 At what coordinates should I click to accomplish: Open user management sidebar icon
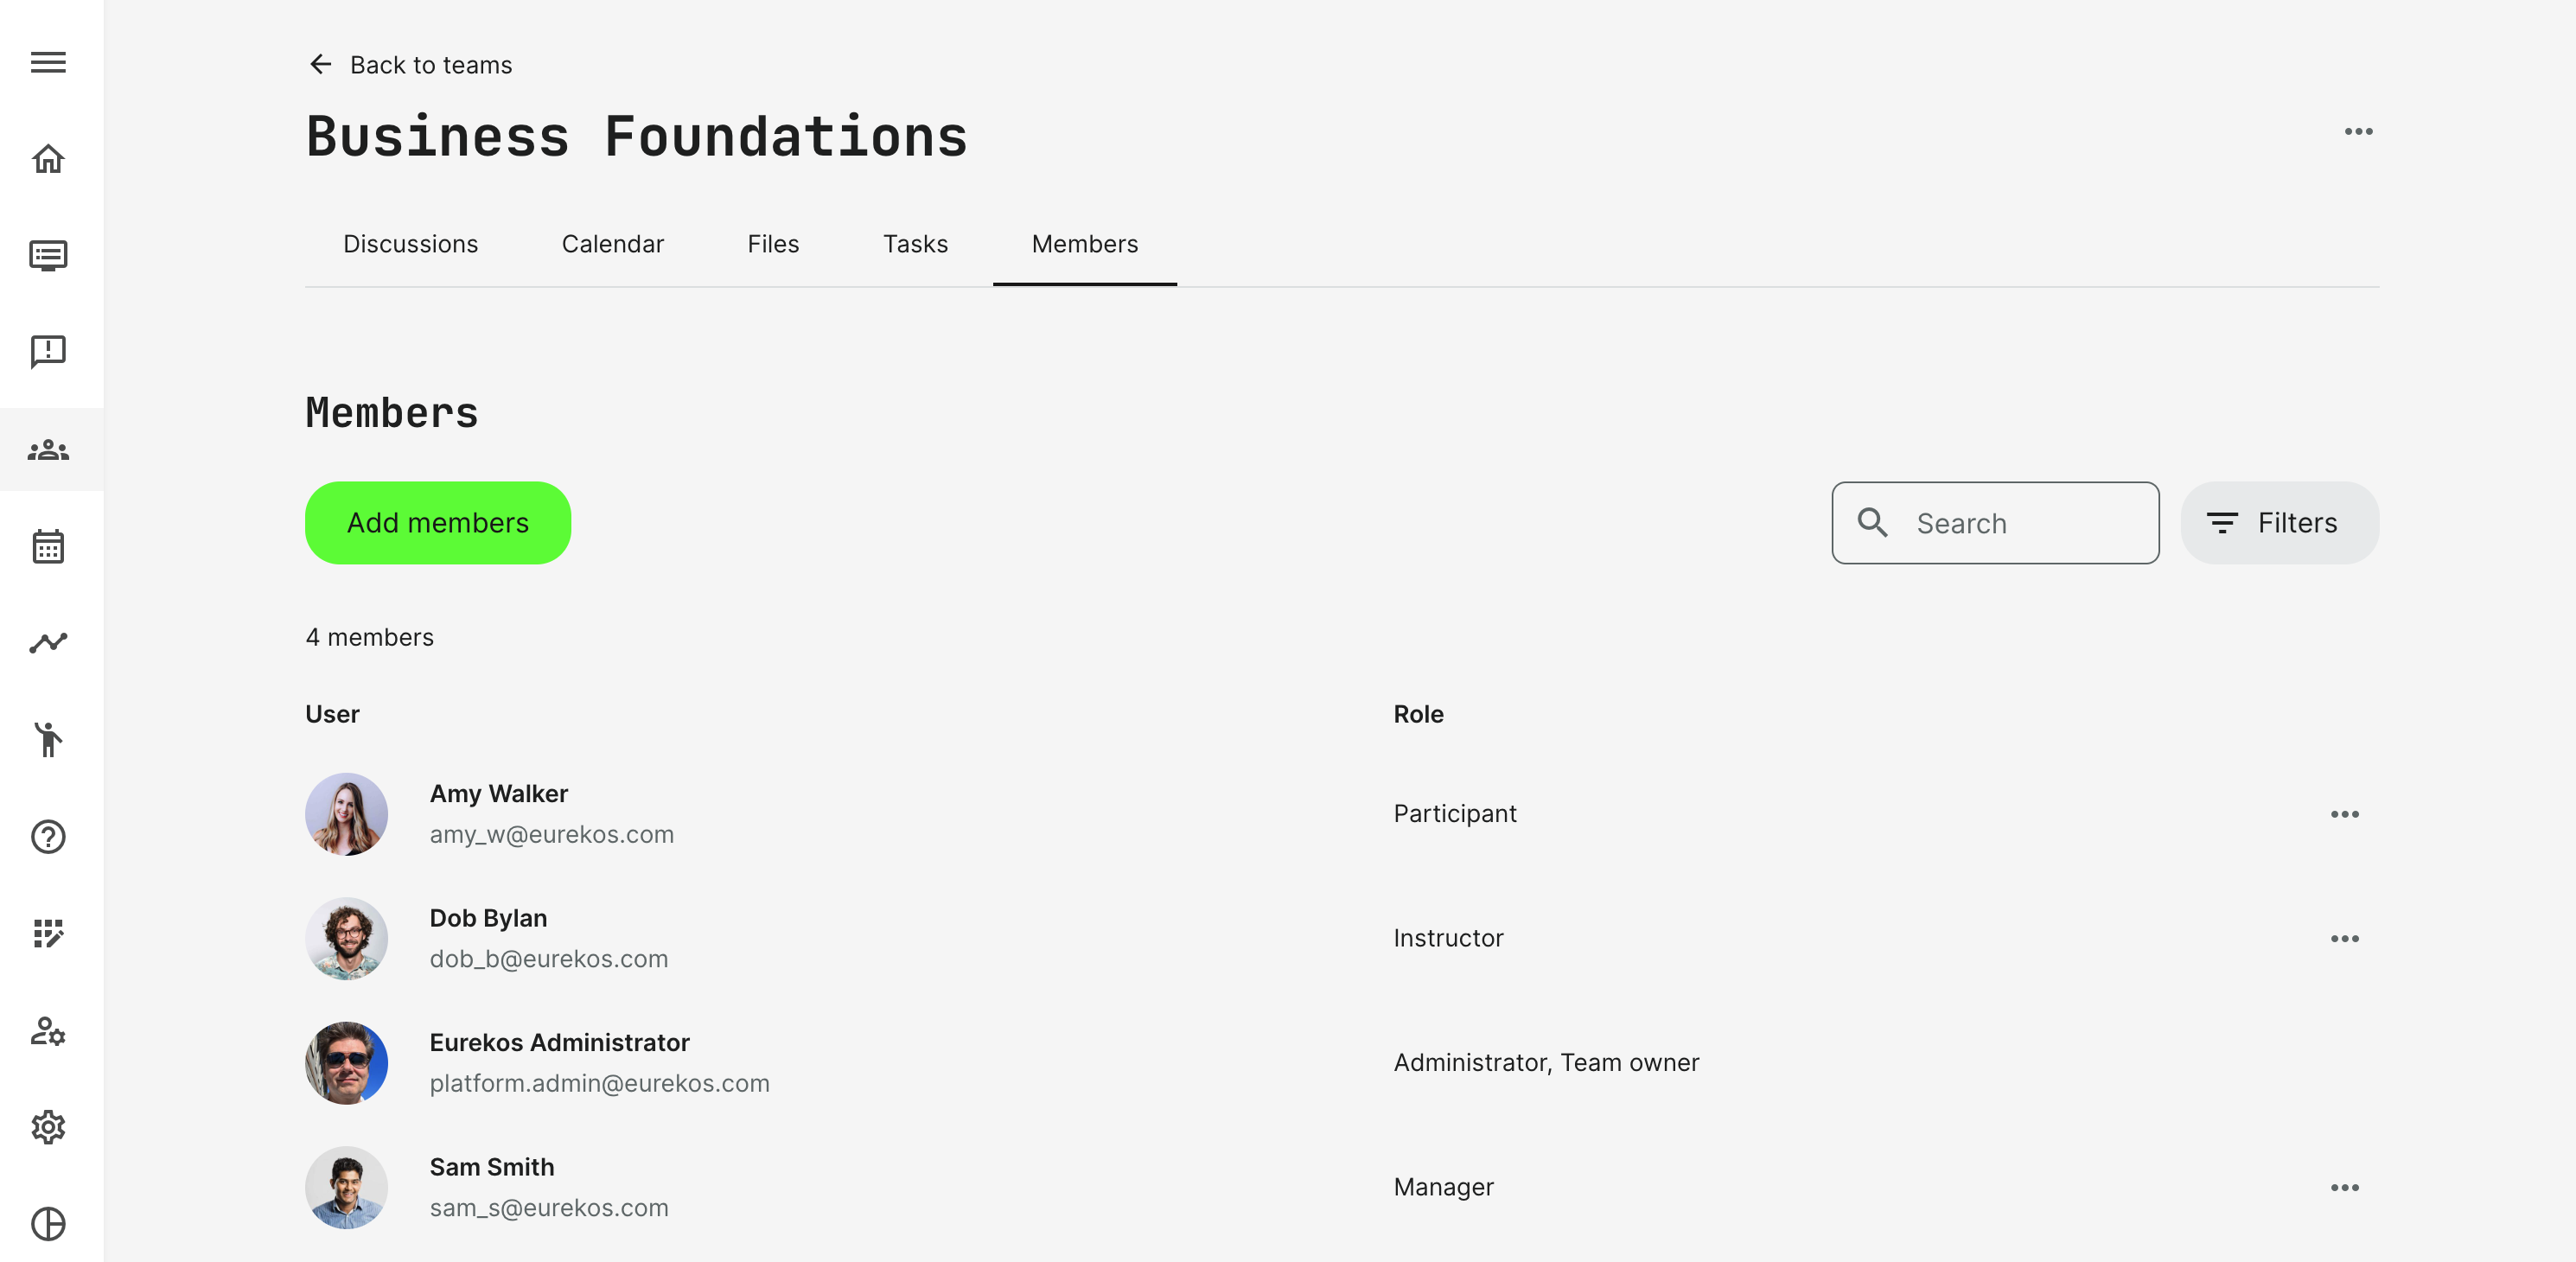(x=48, y=1031)
